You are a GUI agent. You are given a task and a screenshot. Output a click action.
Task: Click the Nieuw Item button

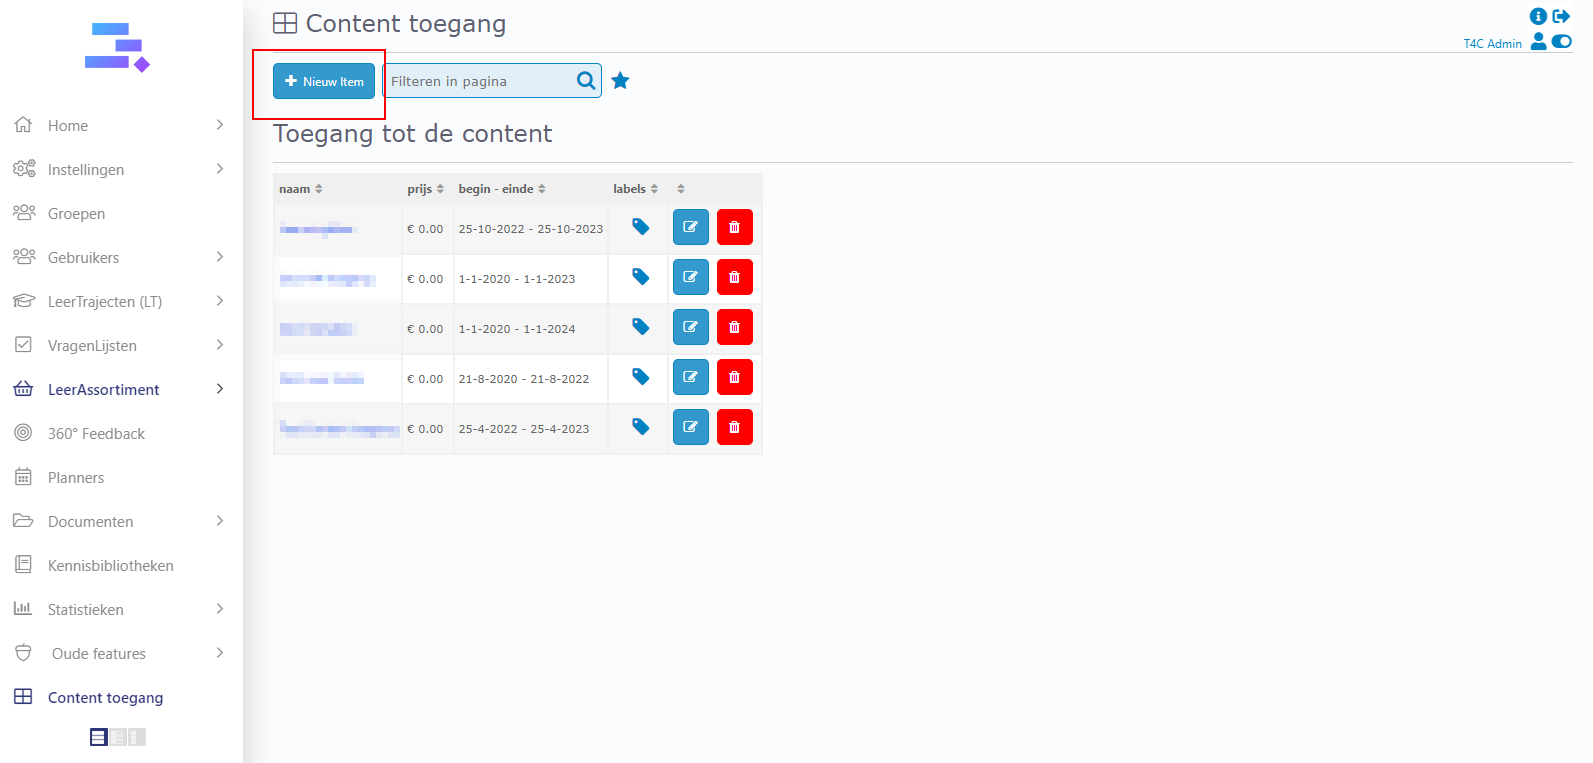(x=324, y=81)
